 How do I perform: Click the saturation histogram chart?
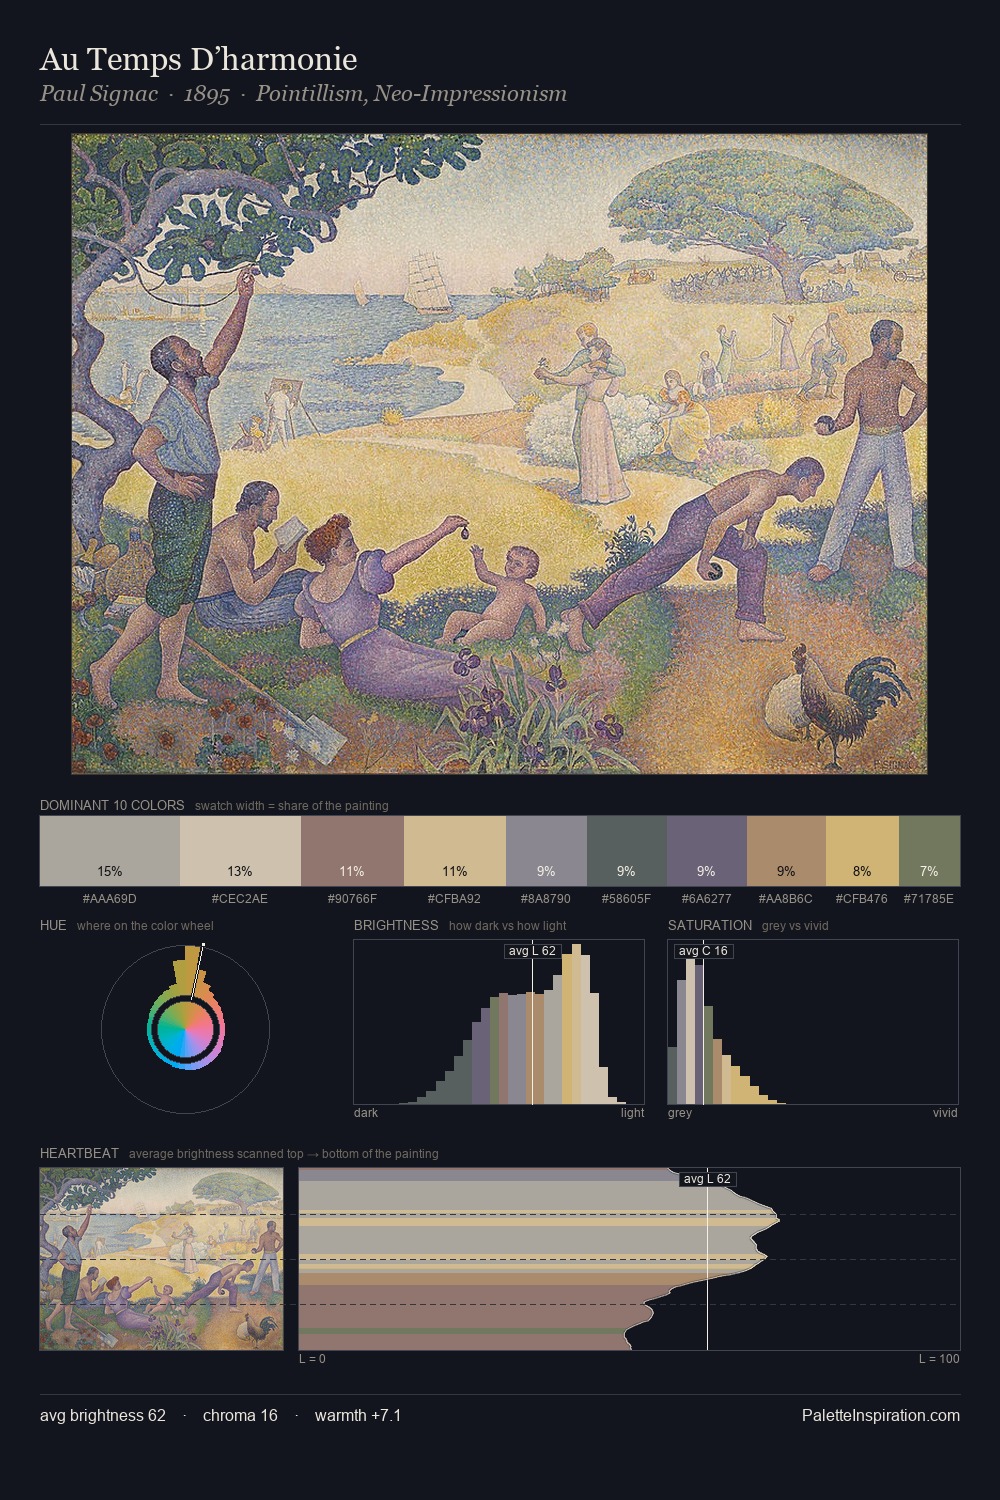(813, 1022)
